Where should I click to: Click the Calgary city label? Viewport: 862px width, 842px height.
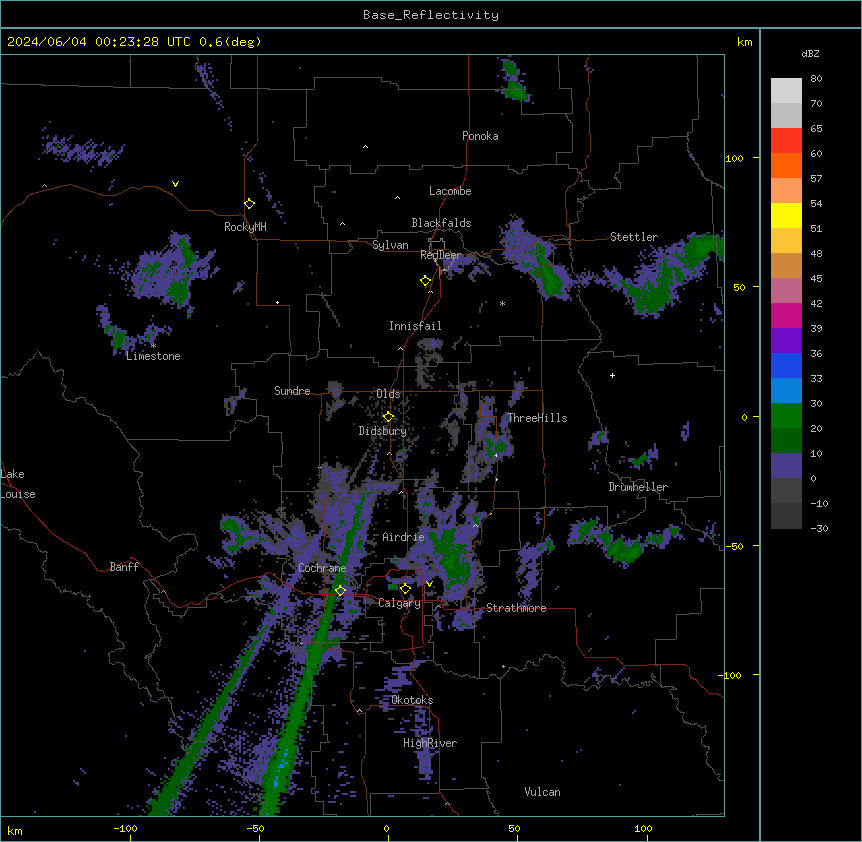[x=400, y=603]
